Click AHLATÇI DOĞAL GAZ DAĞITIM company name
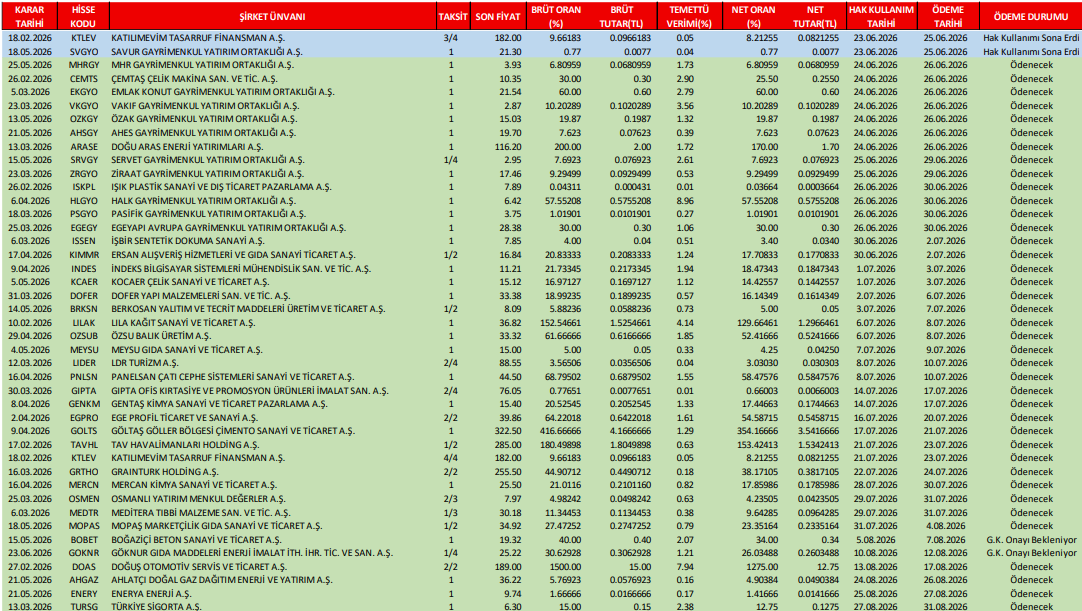The image size is (1082, 611). pos(222,580)
